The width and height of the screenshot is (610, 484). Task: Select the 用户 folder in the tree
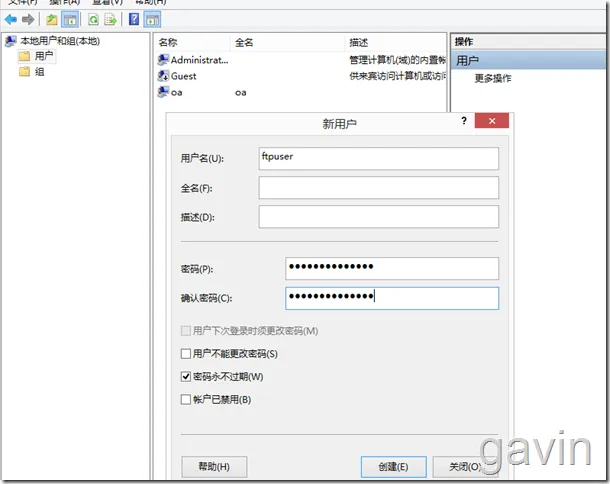[37, 56]
